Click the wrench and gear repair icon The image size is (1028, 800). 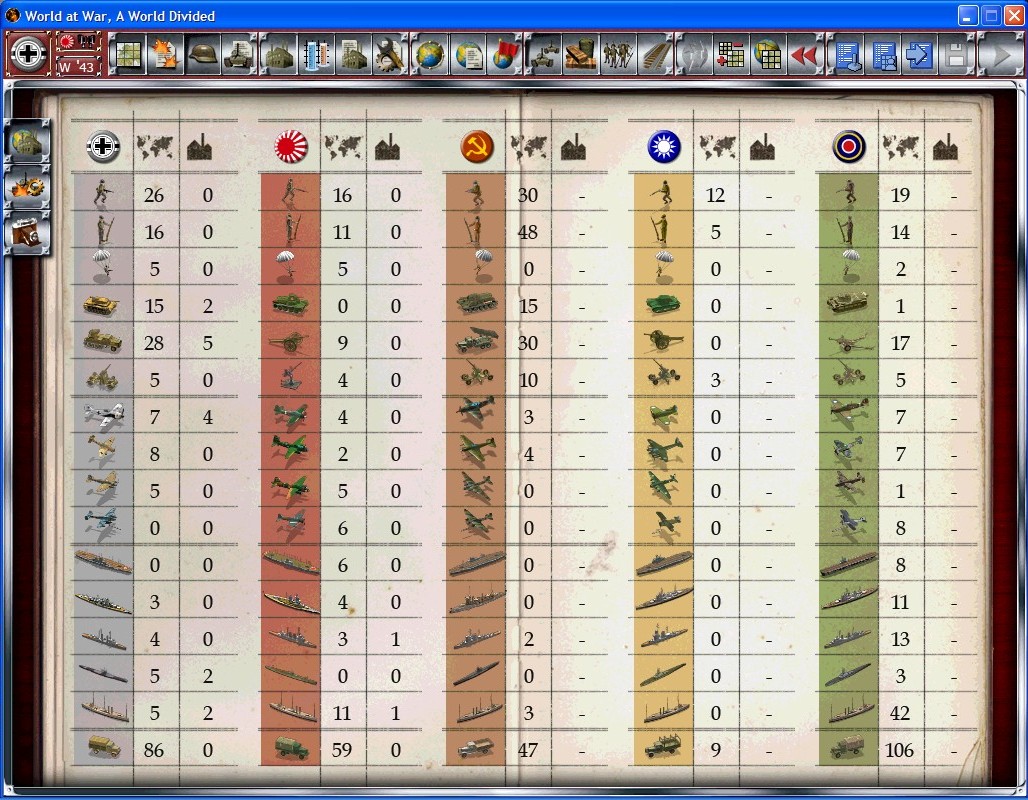390,54
